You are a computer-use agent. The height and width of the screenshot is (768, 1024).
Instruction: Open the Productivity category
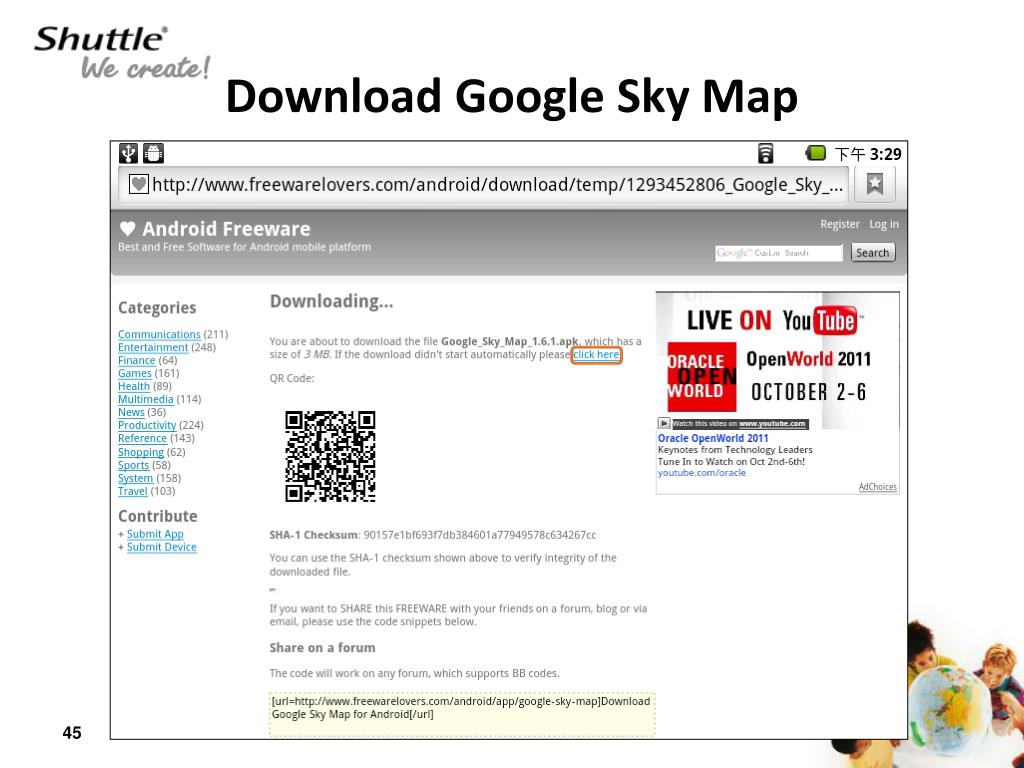pos(147,426)
